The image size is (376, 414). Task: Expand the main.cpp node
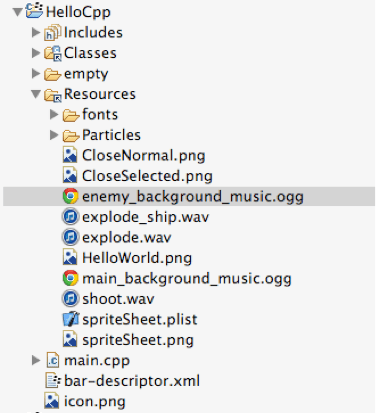36,360
